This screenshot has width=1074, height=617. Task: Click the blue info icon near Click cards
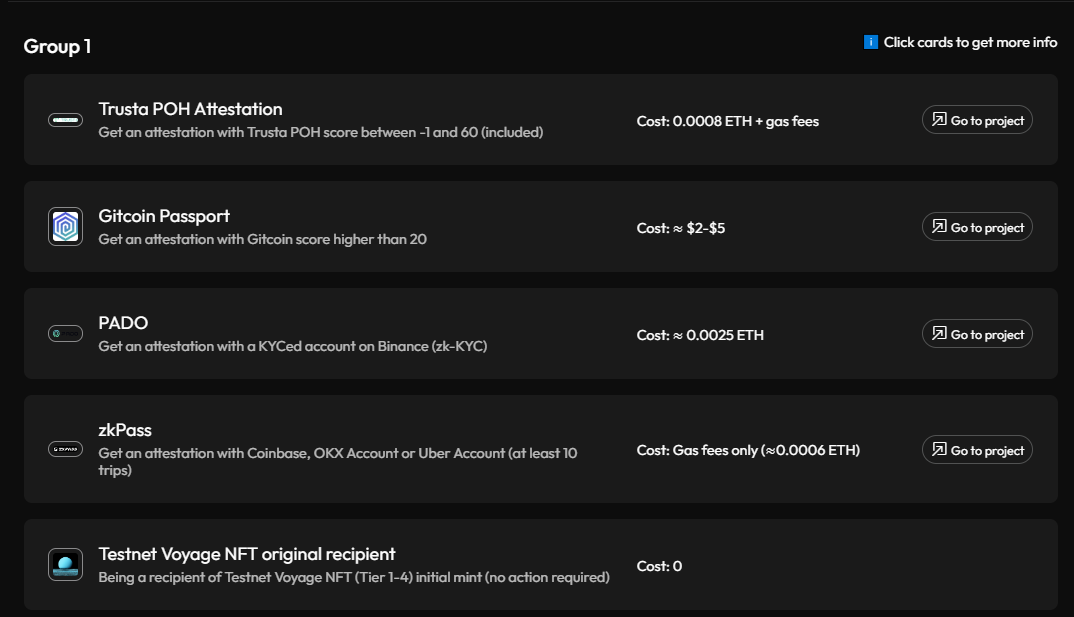pos(871,42)
